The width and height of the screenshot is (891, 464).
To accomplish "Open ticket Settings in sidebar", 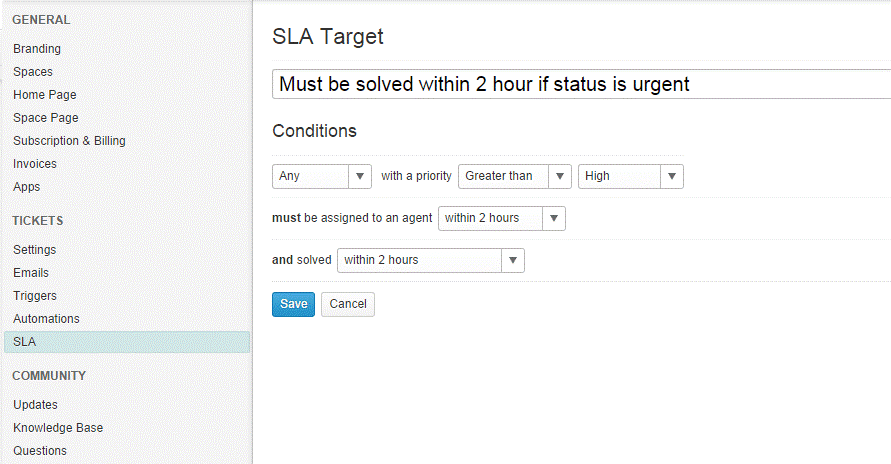I will click(35, 250).
